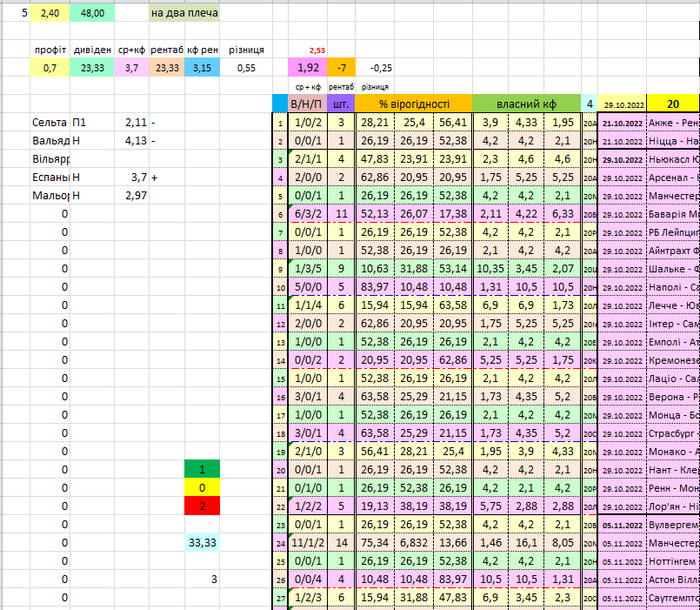
Task: Select the '11/1/2' result cell
Action: (308, 543)
